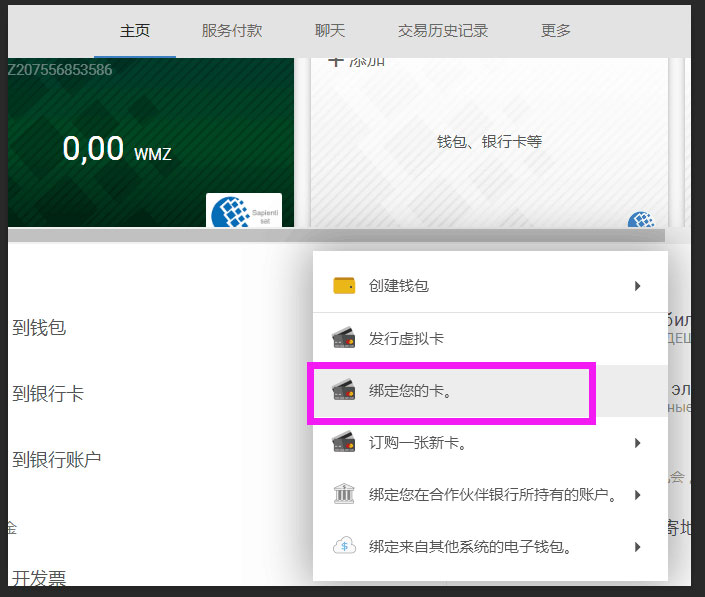Open the 到银行卡 transfer link
The image size is (705, 597).
pos(48,394)
